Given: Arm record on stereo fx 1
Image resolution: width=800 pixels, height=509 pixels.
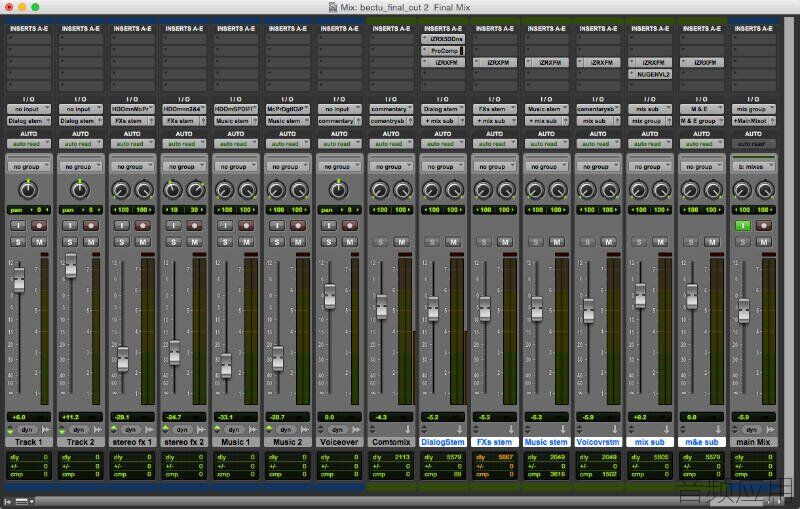Looking at the screenshot, I should [142, 225].
